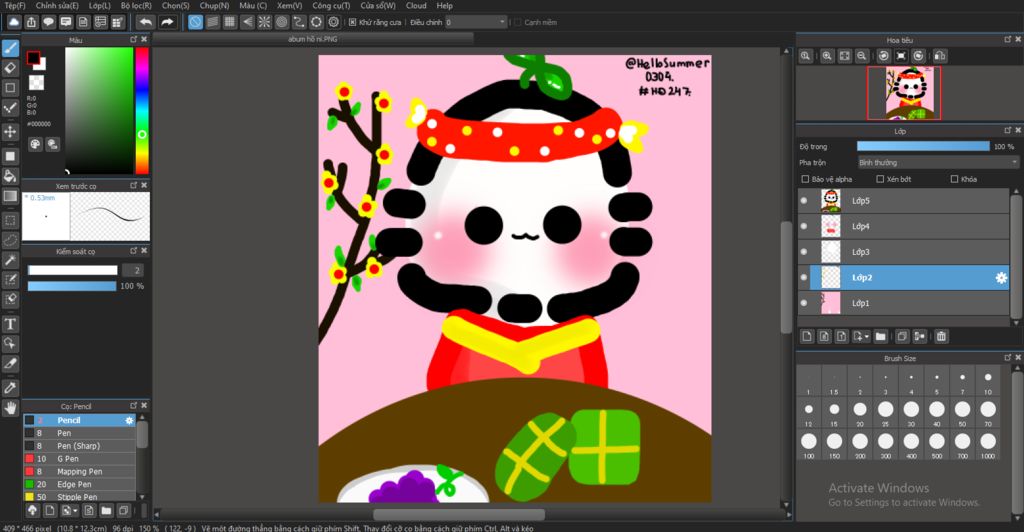Click the Redo arrow in the toolbar
This screenshot has width=1024, height=532.
[167, 22]
